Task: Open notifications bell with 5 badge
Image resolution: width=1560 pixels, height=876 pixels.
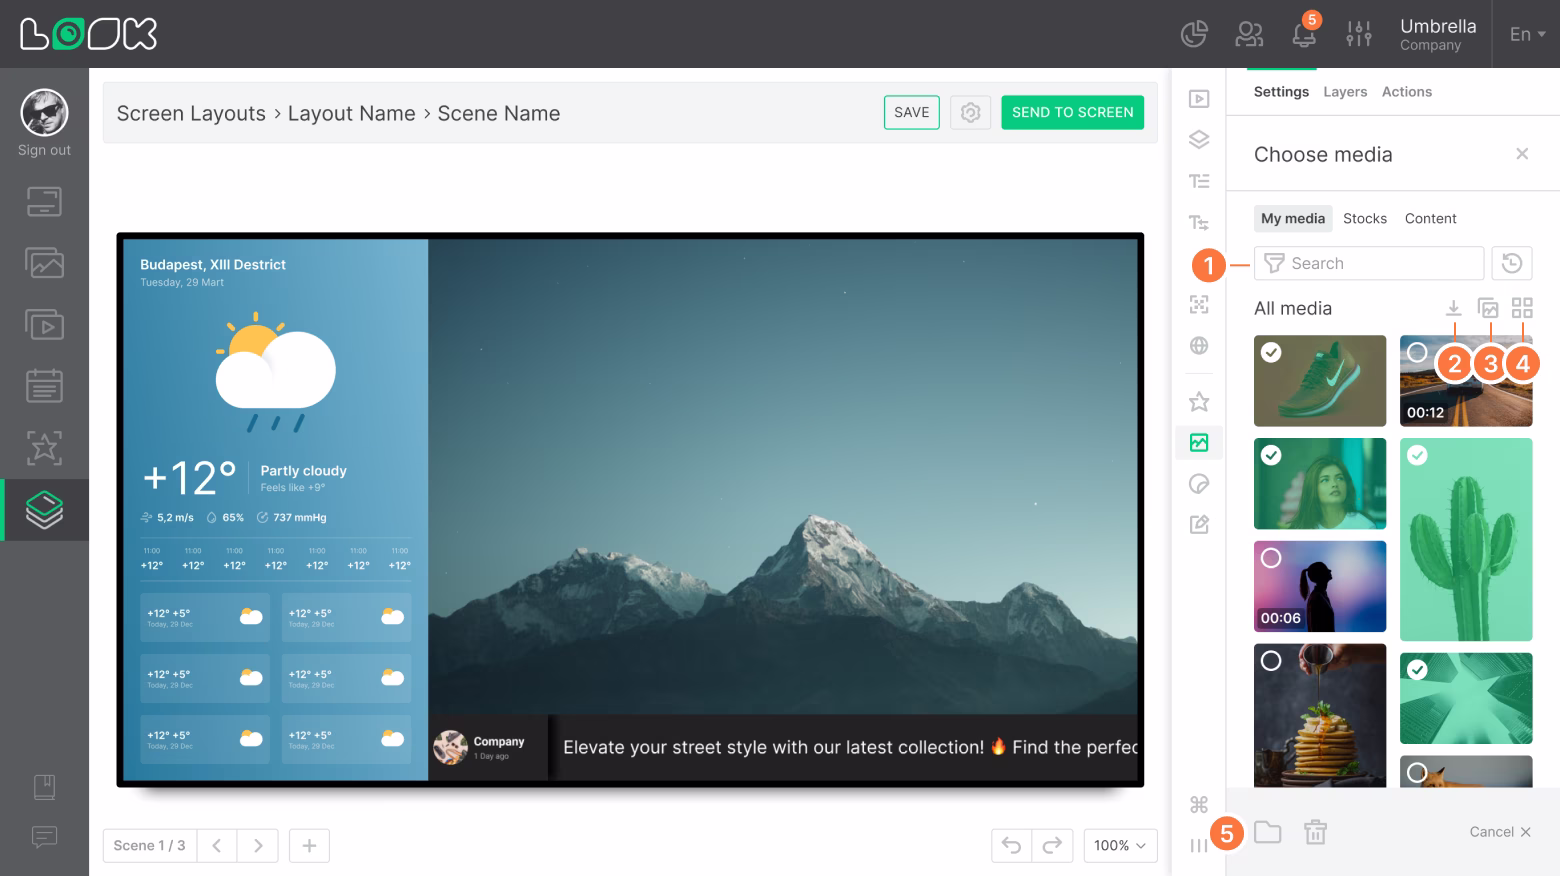Action: (x=1304, y=32)
